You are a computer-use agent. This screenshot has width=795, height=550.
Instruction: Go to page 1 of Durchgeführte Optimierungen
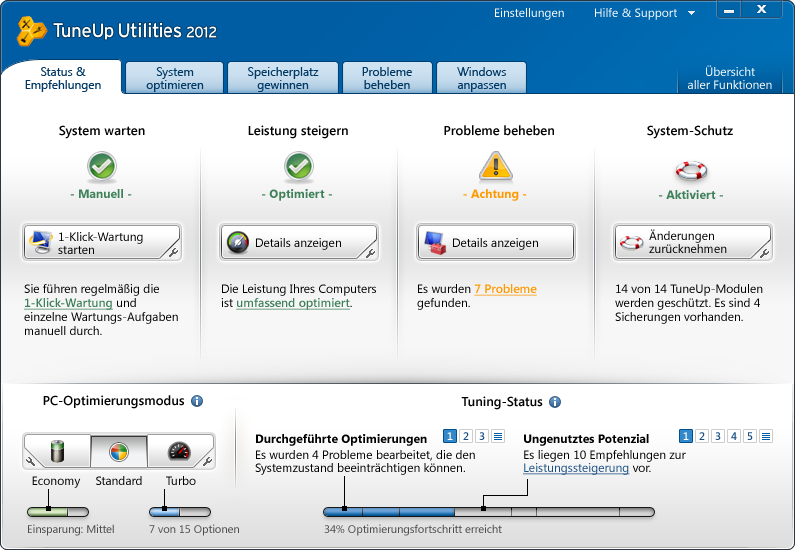(x=450, y=436)
